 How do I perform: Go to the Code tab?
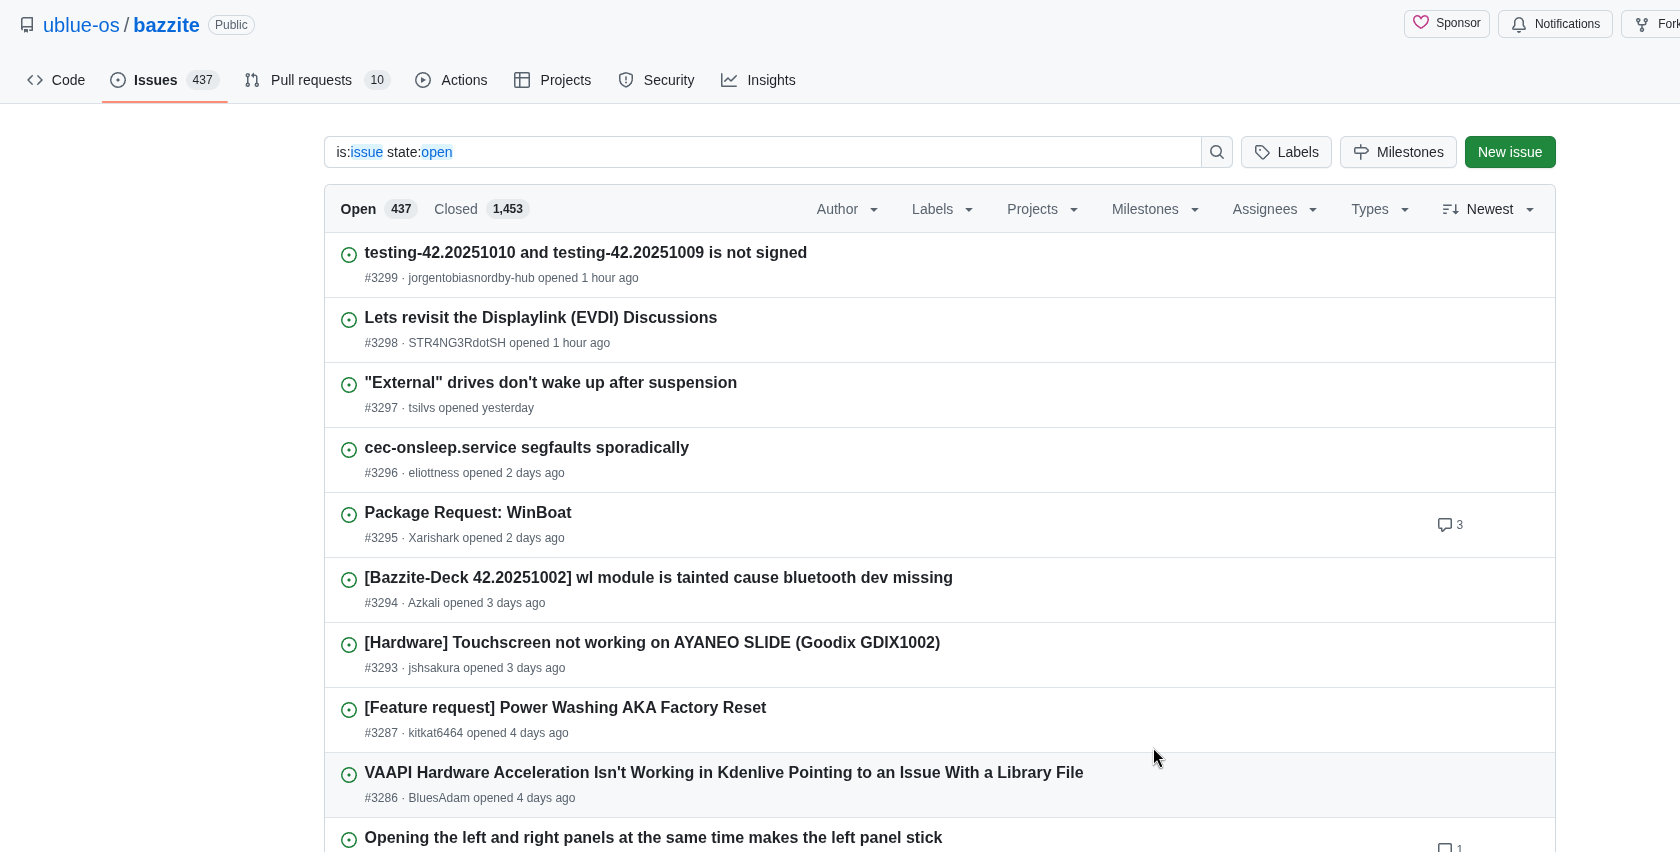56,80
